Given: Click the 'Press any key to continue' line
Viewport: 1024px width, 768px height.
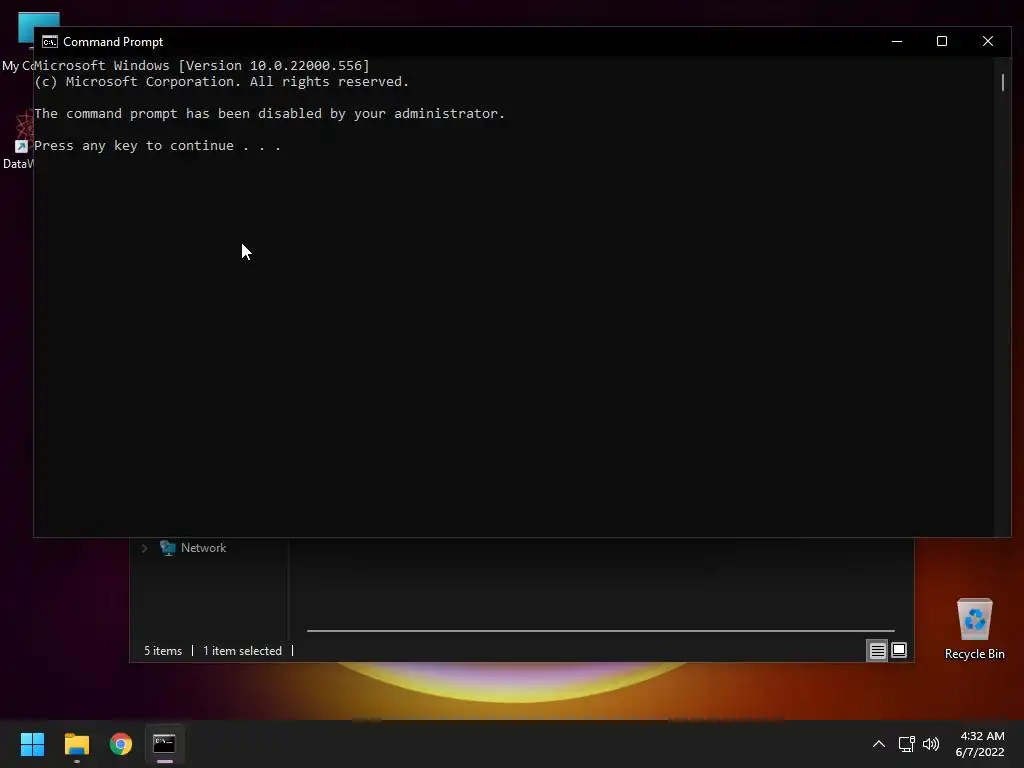Looking at the screenshot, I should pyautogui.click(x=157, y=146).
